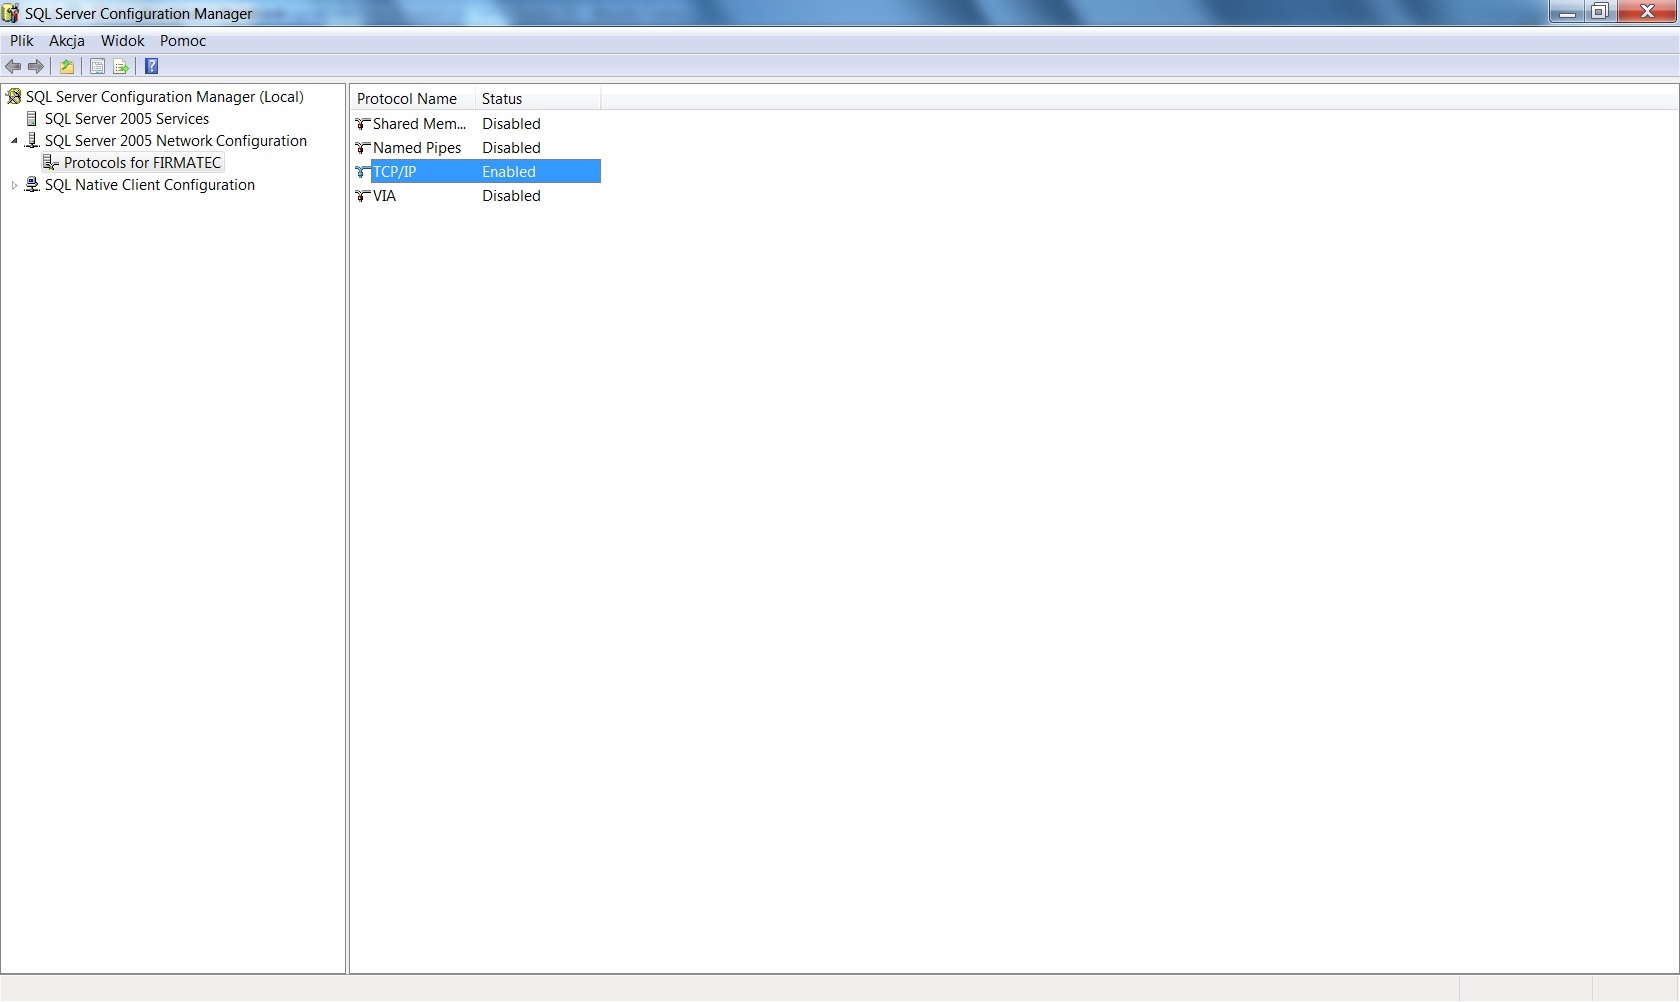
Task: Click the Shared Memory protocol icon
Action: [363, 124]
